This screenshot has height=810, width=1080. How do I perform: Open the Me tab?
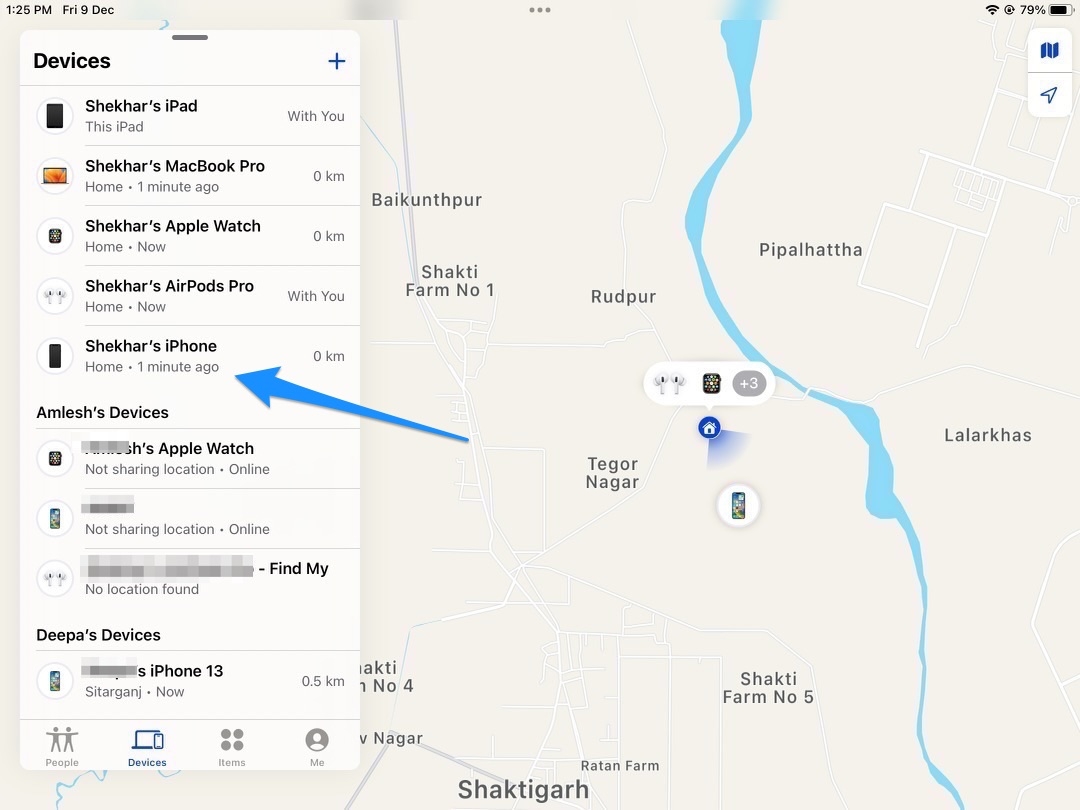(317, 747)
